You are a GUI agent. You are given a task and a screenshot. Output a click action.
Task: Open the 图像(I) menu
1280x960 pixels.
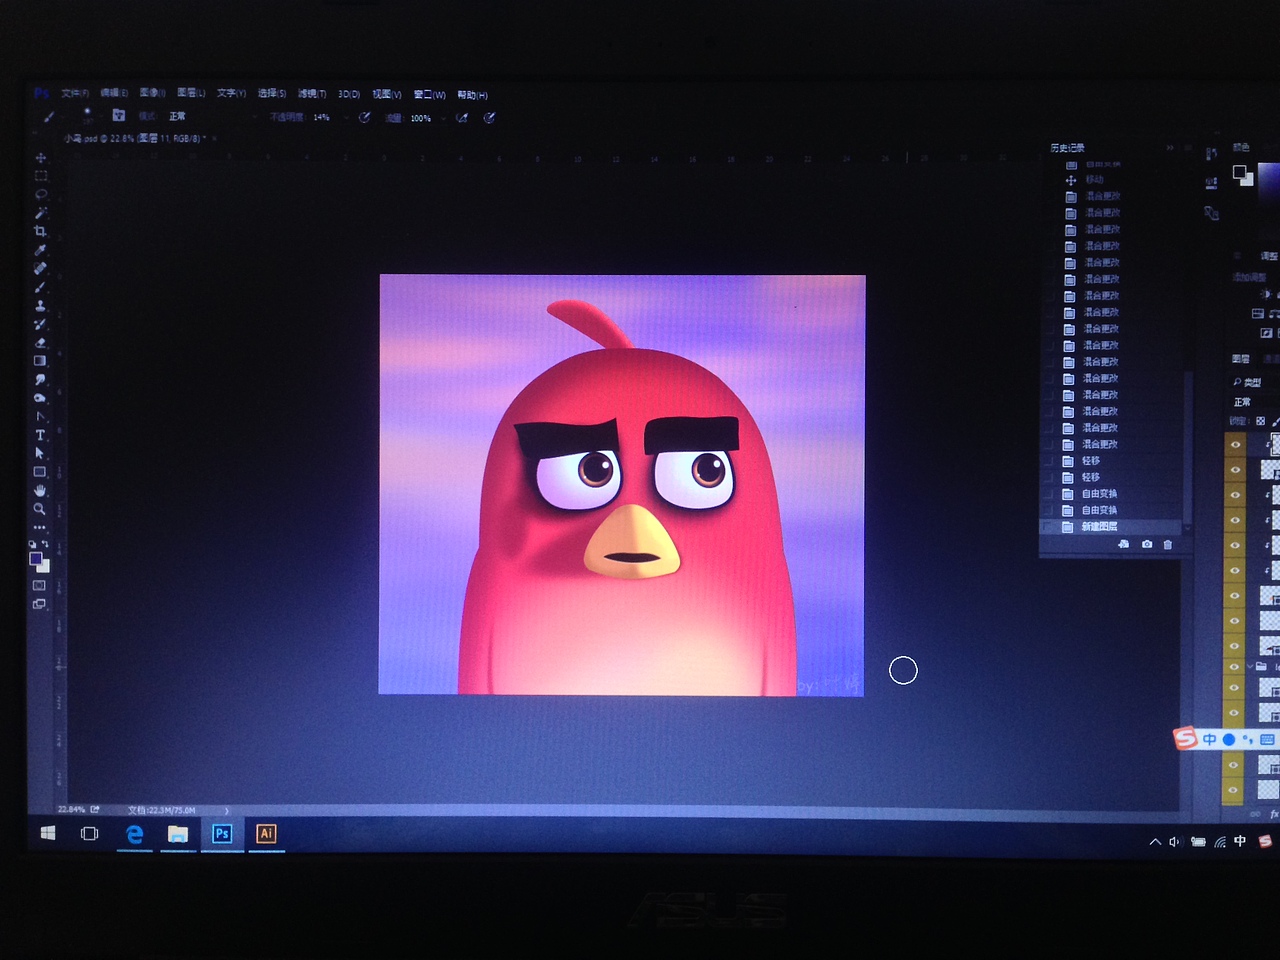[153, 93]
